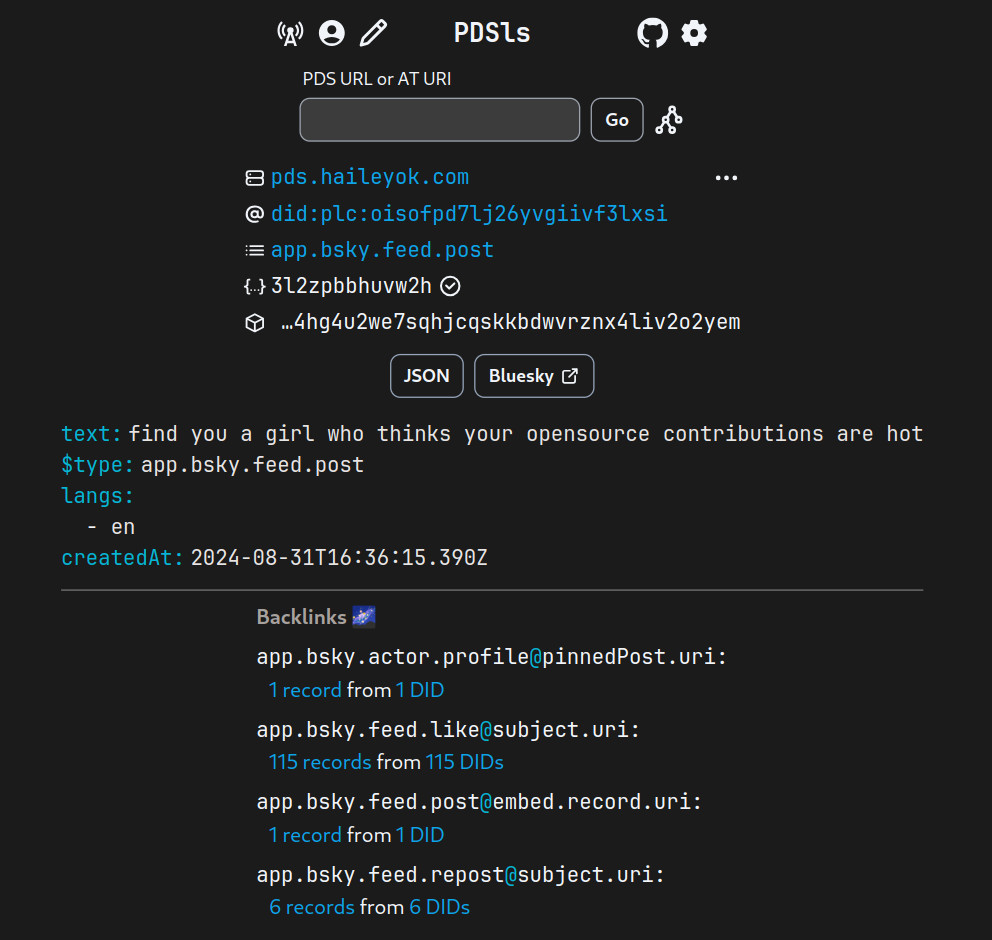
Task: Open the did:plc:oisofpd7lj26yvgiivf3lxsi link
Action: pos(469,214)
